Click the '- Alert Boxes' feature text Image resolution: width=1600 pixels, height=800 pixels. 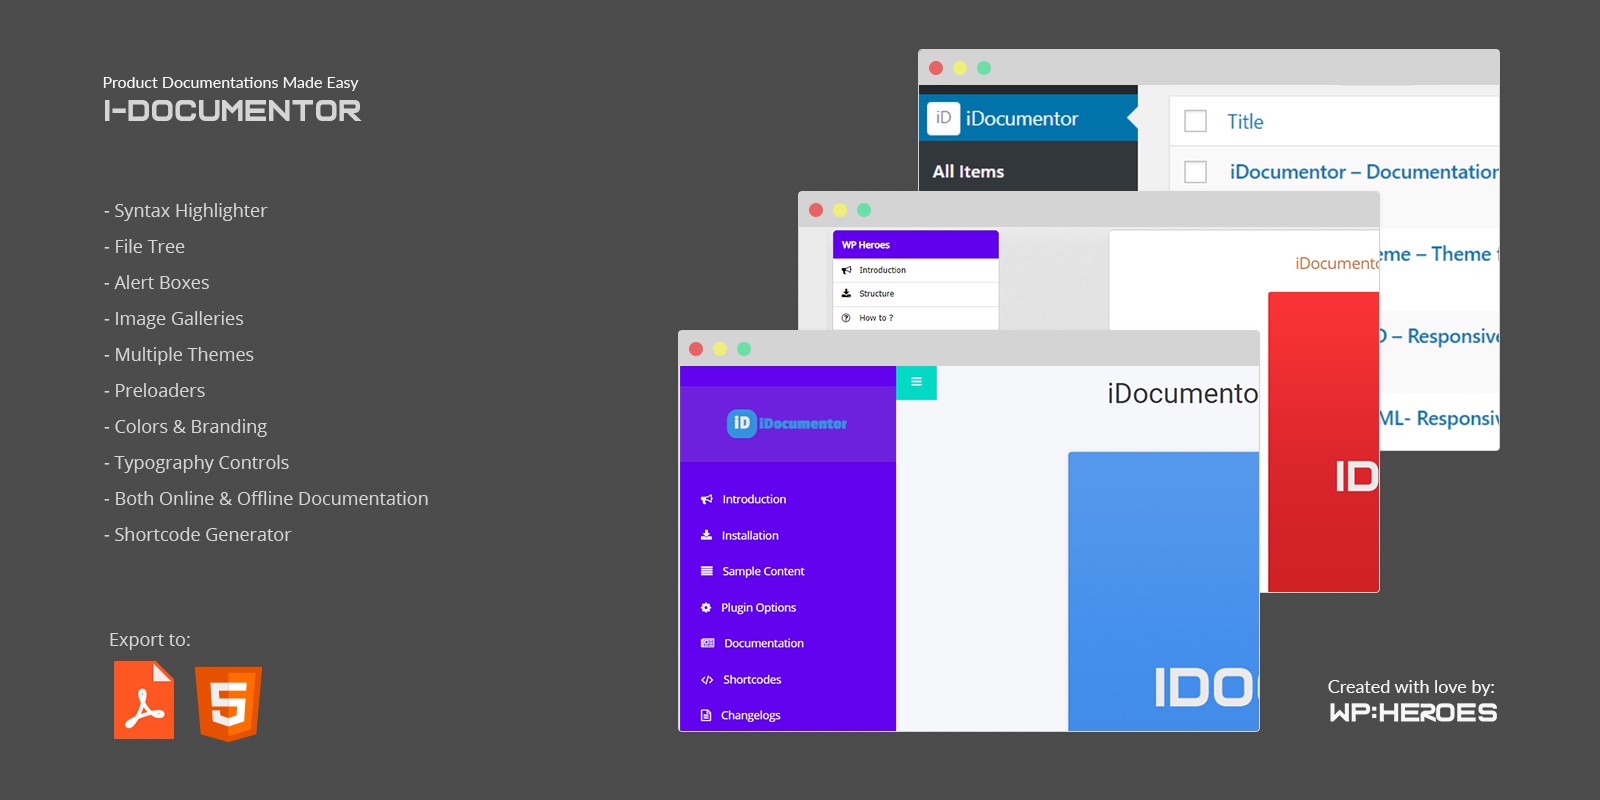click(156, 282)
